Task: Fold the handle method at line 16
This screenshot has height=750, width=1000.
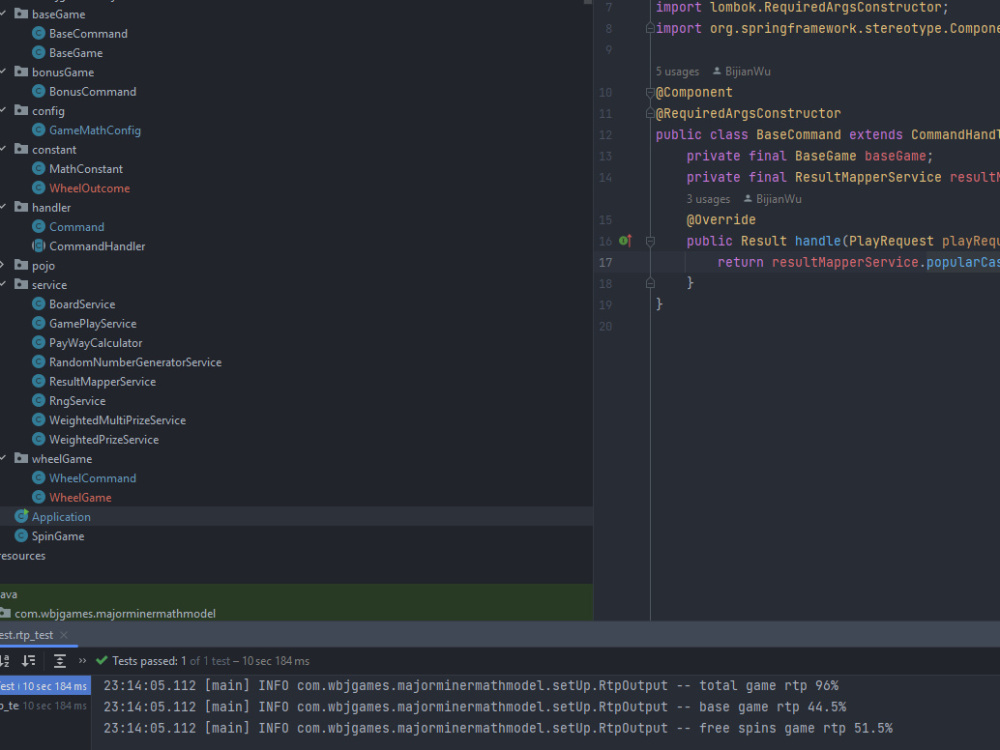Action: [x=650, y=241]
